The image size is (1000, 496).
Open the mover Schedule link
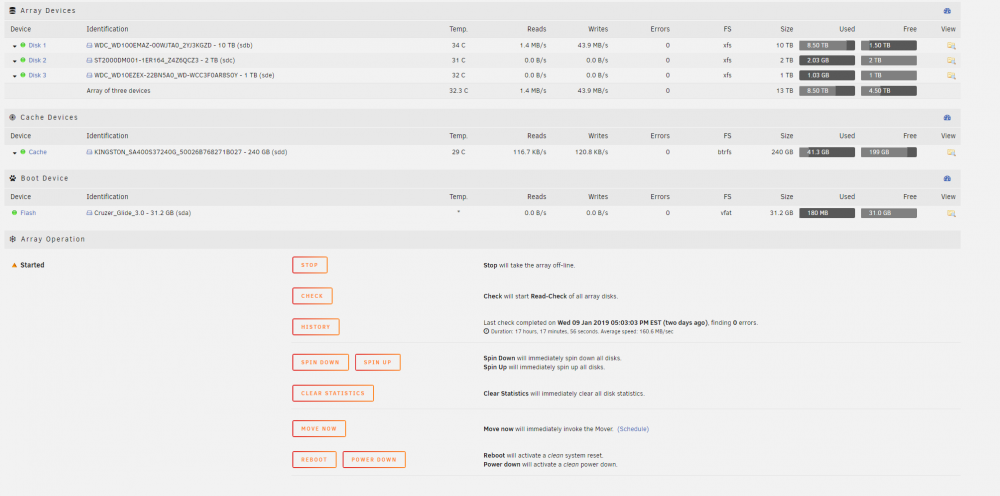point(633,429)
